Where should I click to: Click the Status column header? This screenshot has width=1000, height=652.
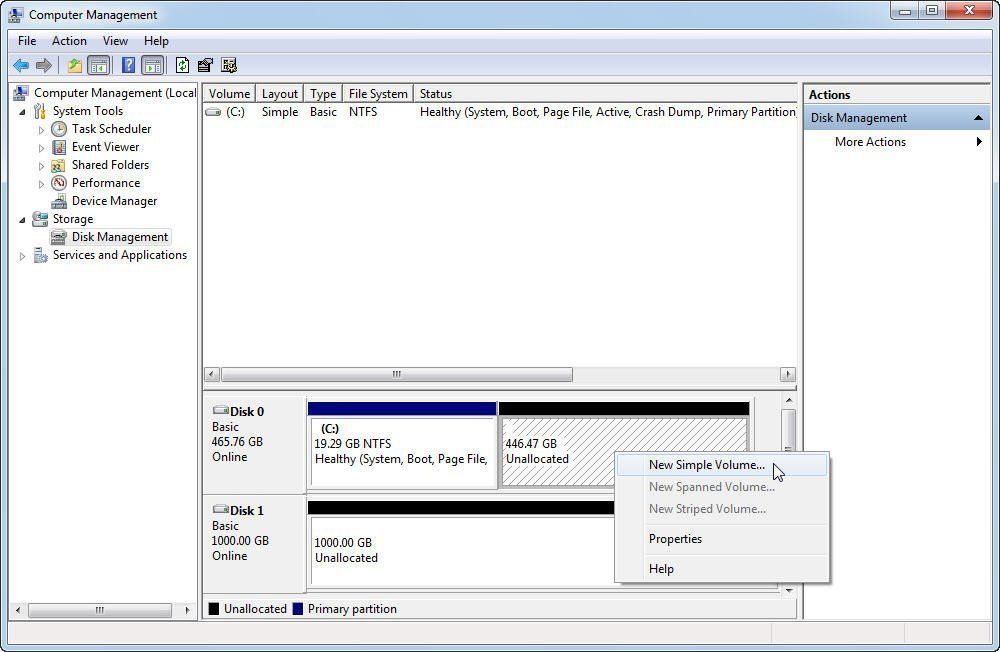605,94
